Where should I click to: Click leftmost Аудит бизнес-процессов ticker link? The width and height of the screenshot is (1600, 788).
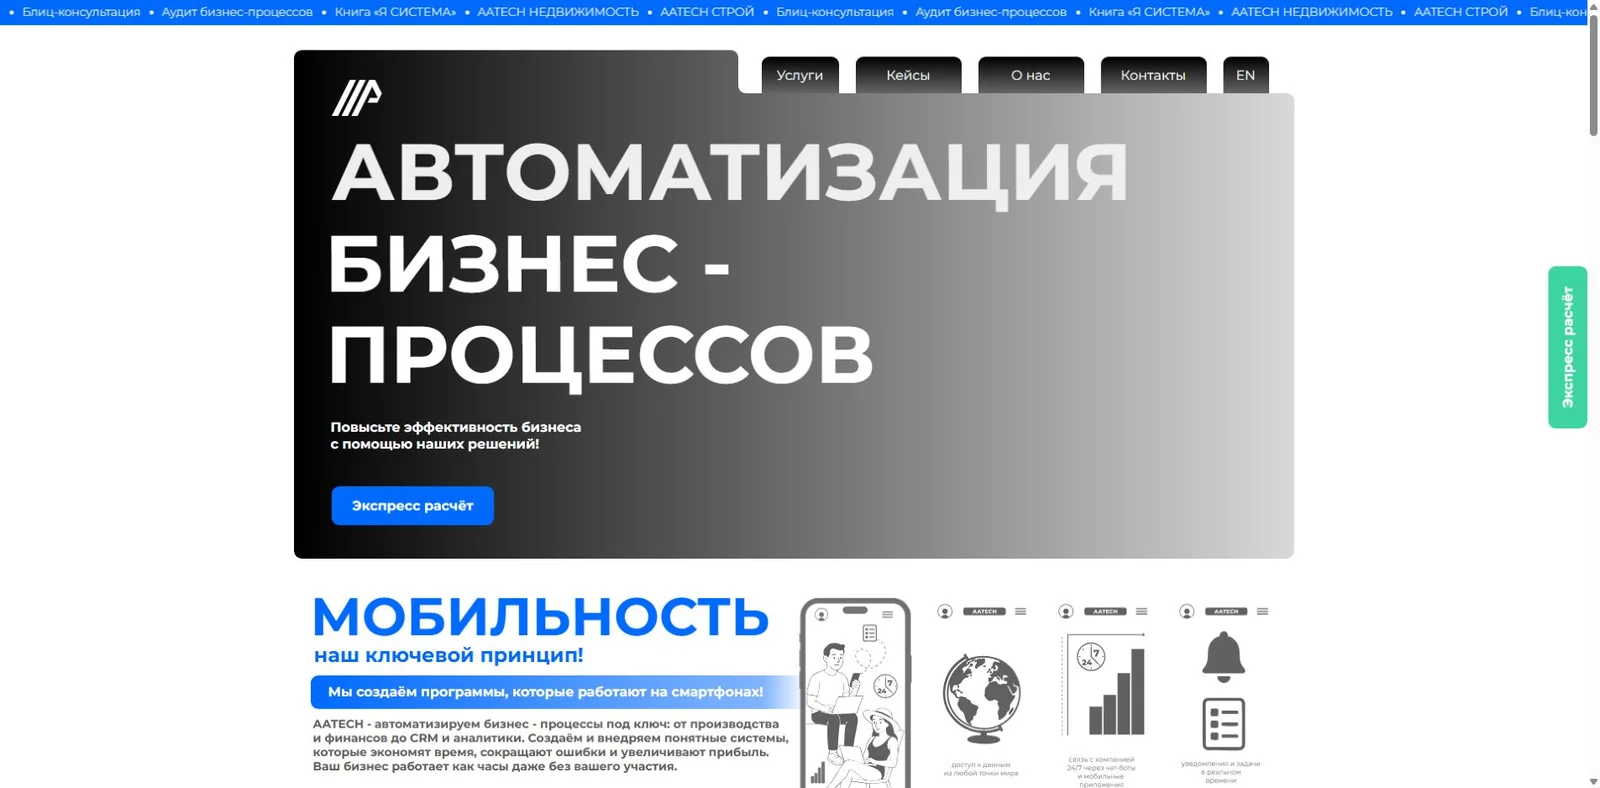pos(237,12)
